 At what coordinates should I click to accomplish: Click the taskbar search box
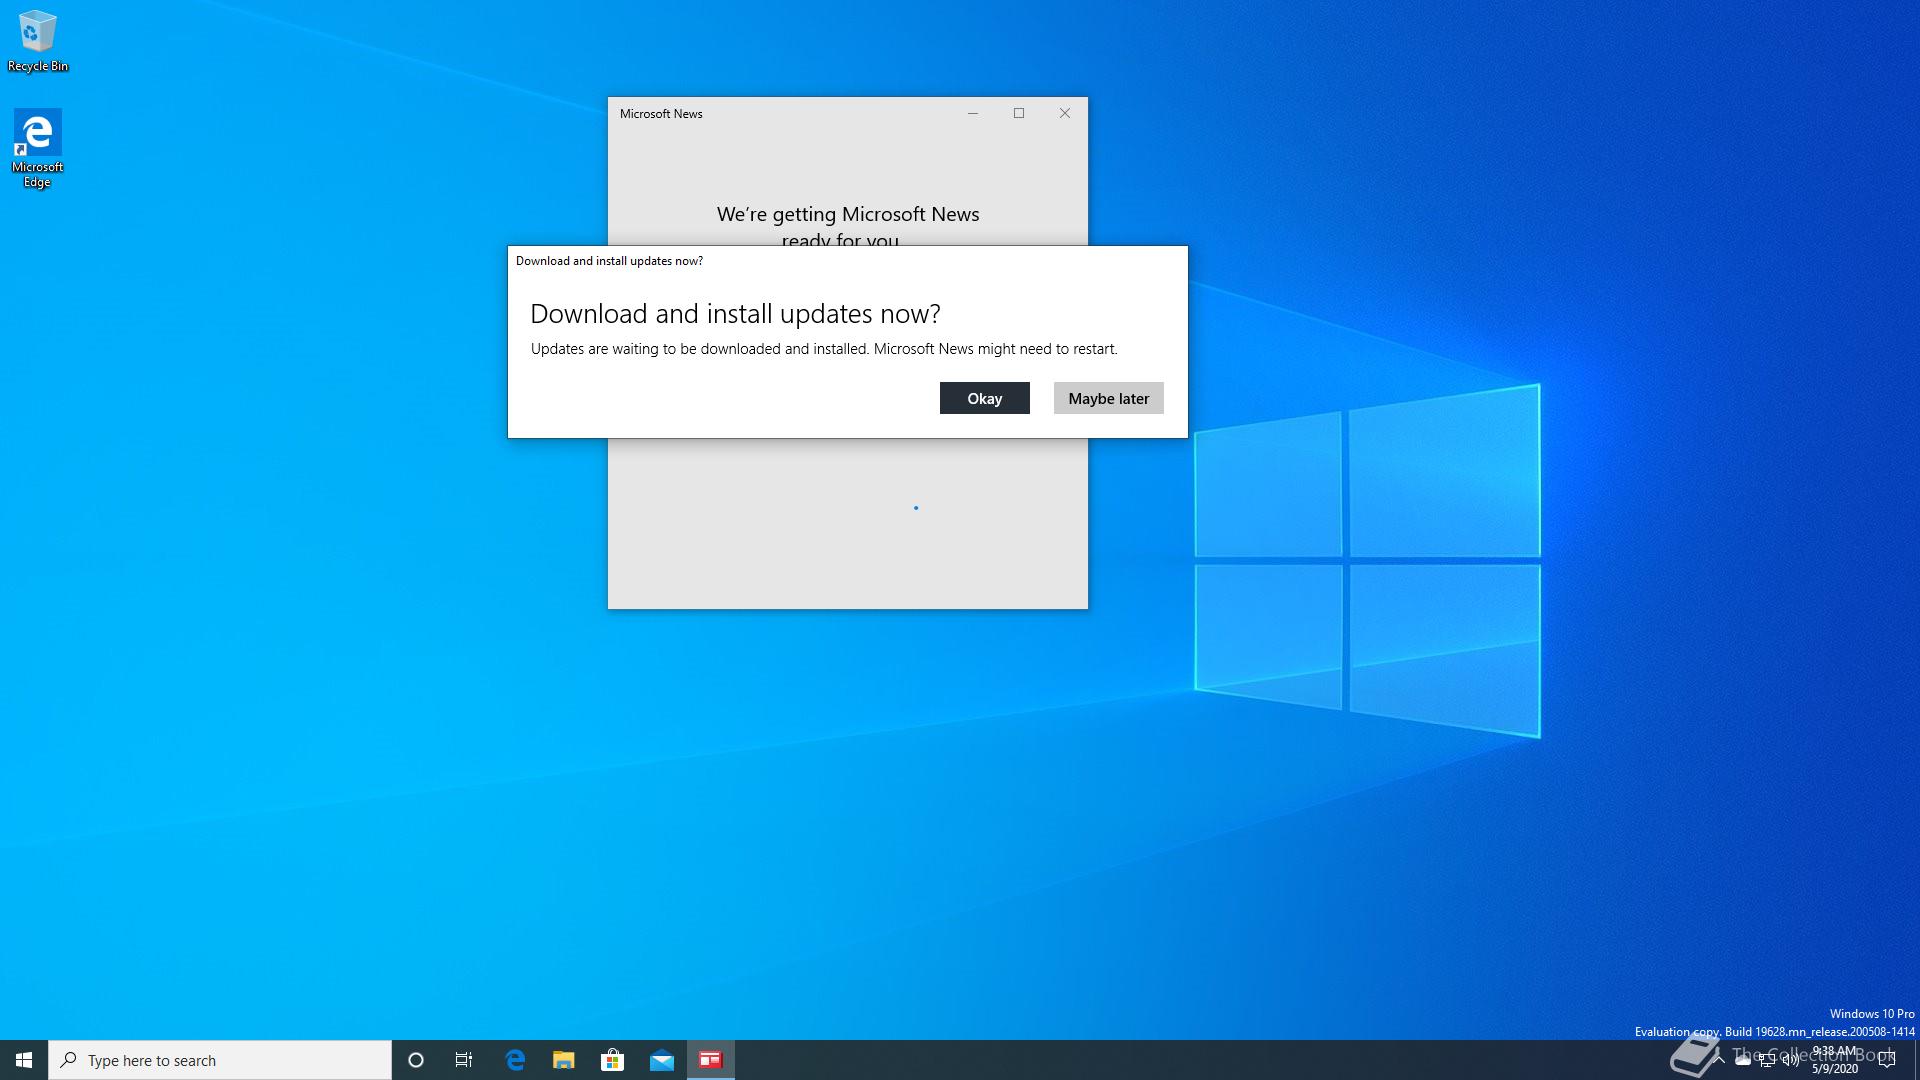click(x=220, y=1060)
